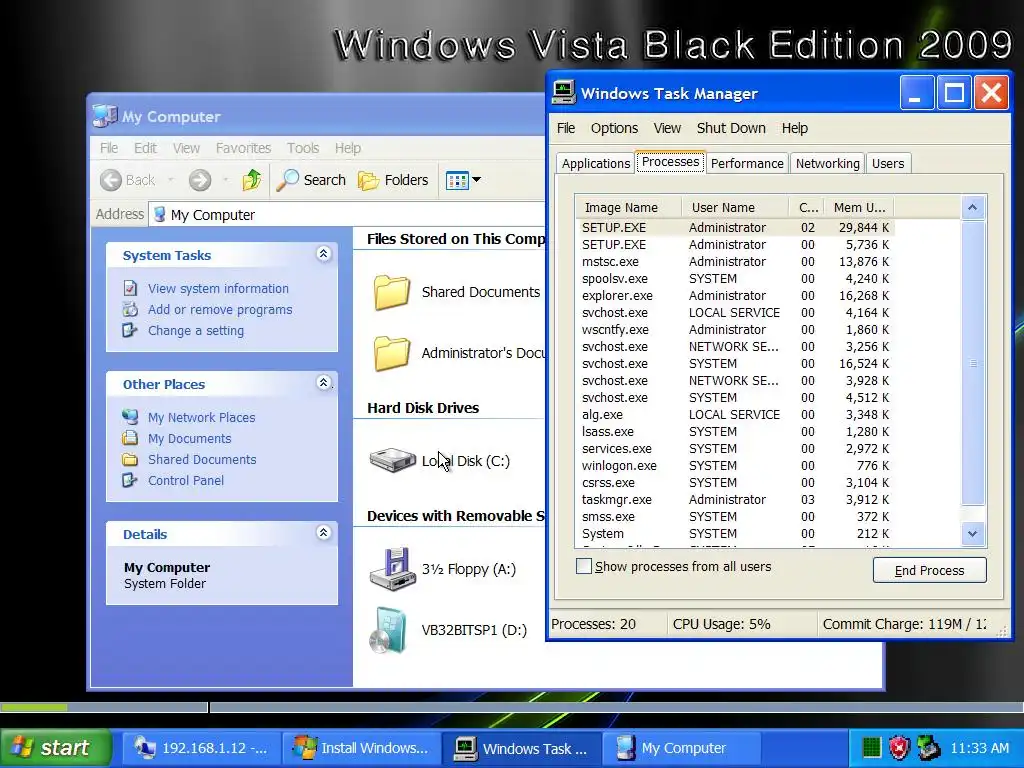Viewport: 1024px width, 768px height.
Task: Select the 3½ Floppy (A:) drive icon
Action: click(392, 569)
